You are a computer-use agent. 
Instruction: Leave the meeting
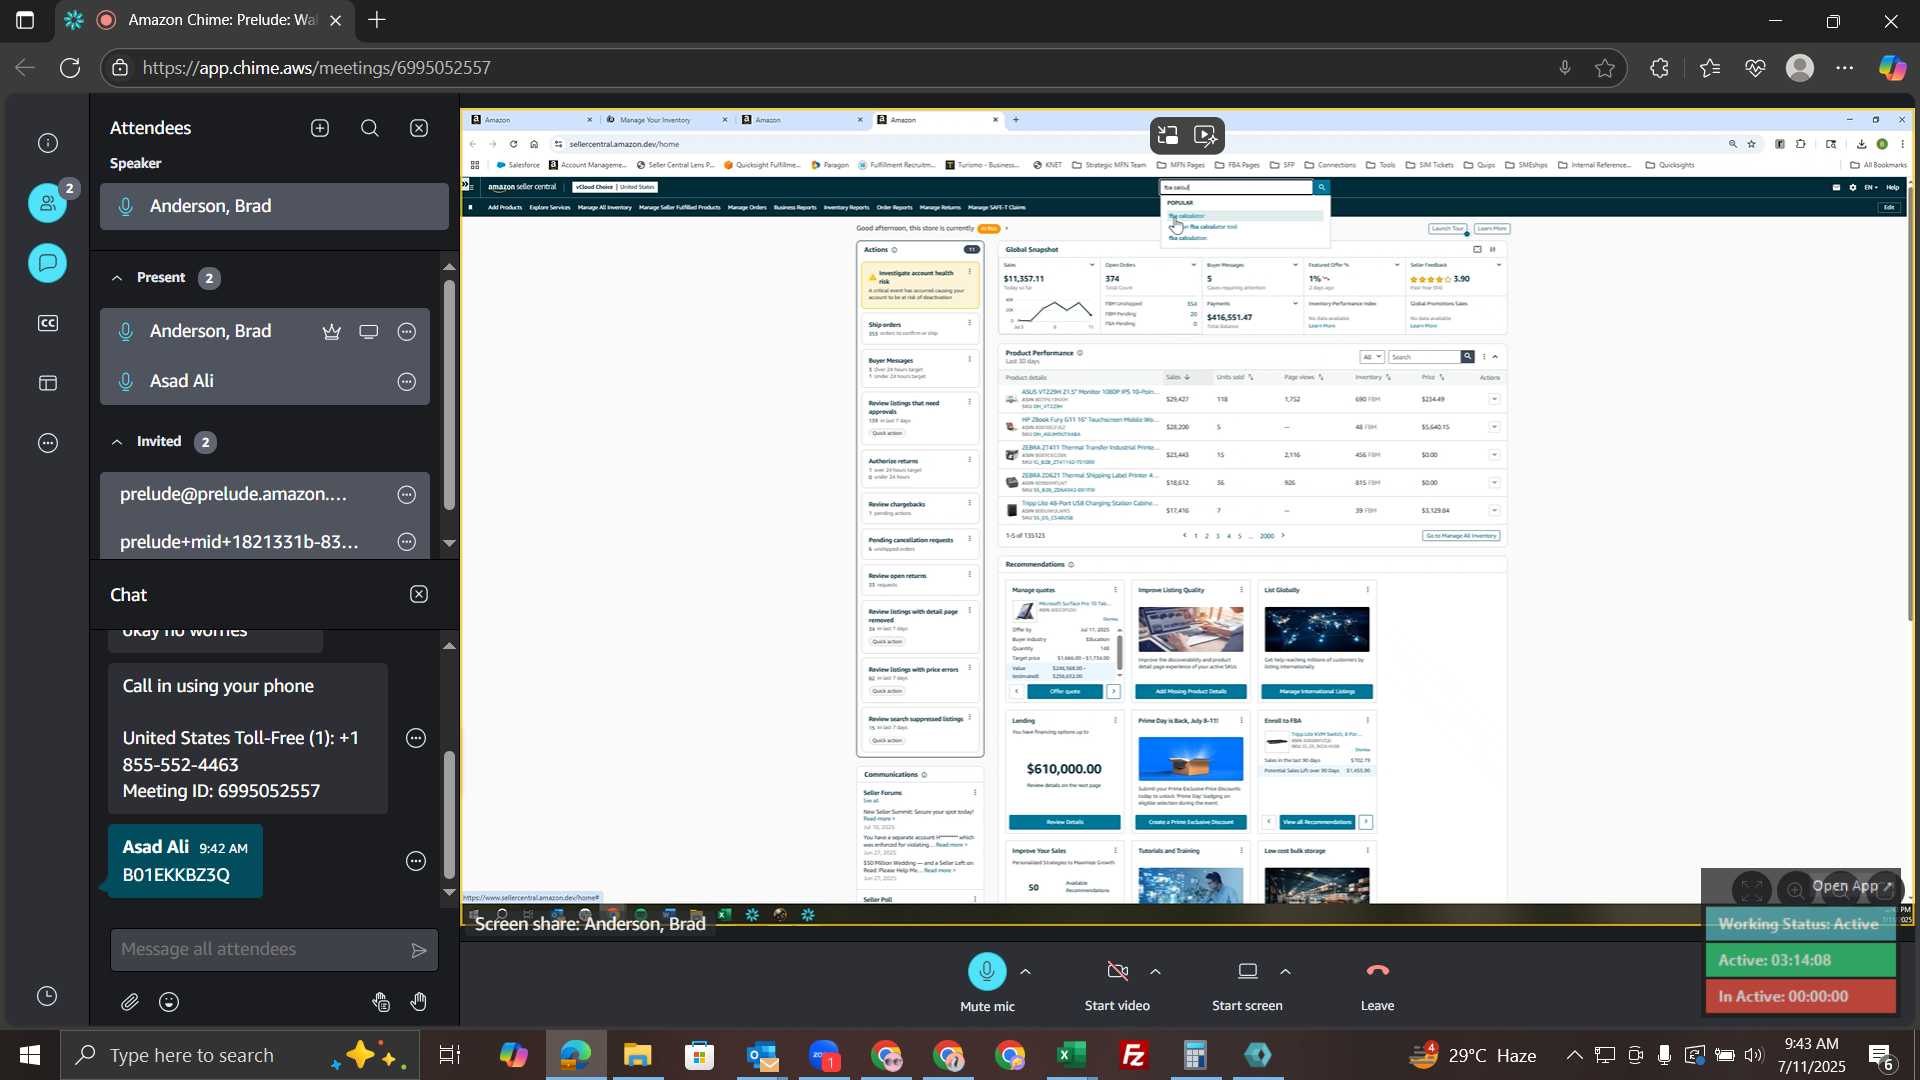tap(1377, 971)
